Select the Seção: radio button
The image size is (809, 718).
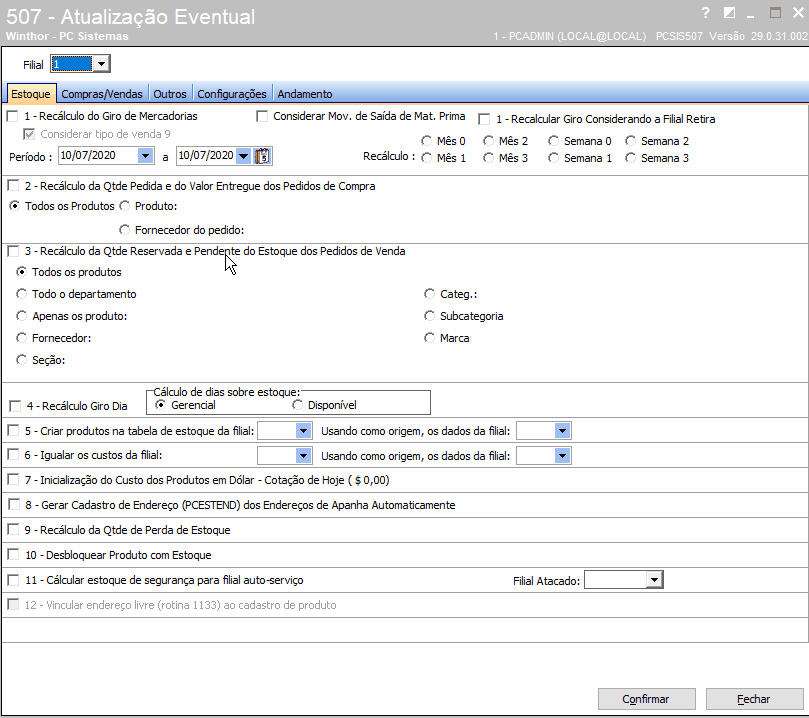[22, 360]
